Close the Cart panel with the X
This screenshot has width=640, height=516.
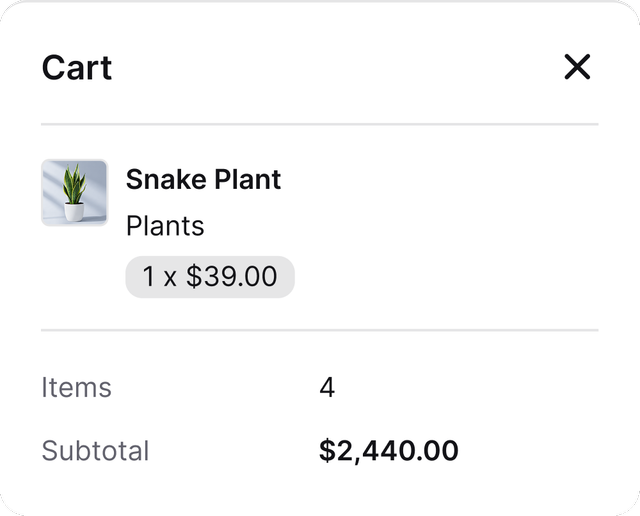(577, 67)
